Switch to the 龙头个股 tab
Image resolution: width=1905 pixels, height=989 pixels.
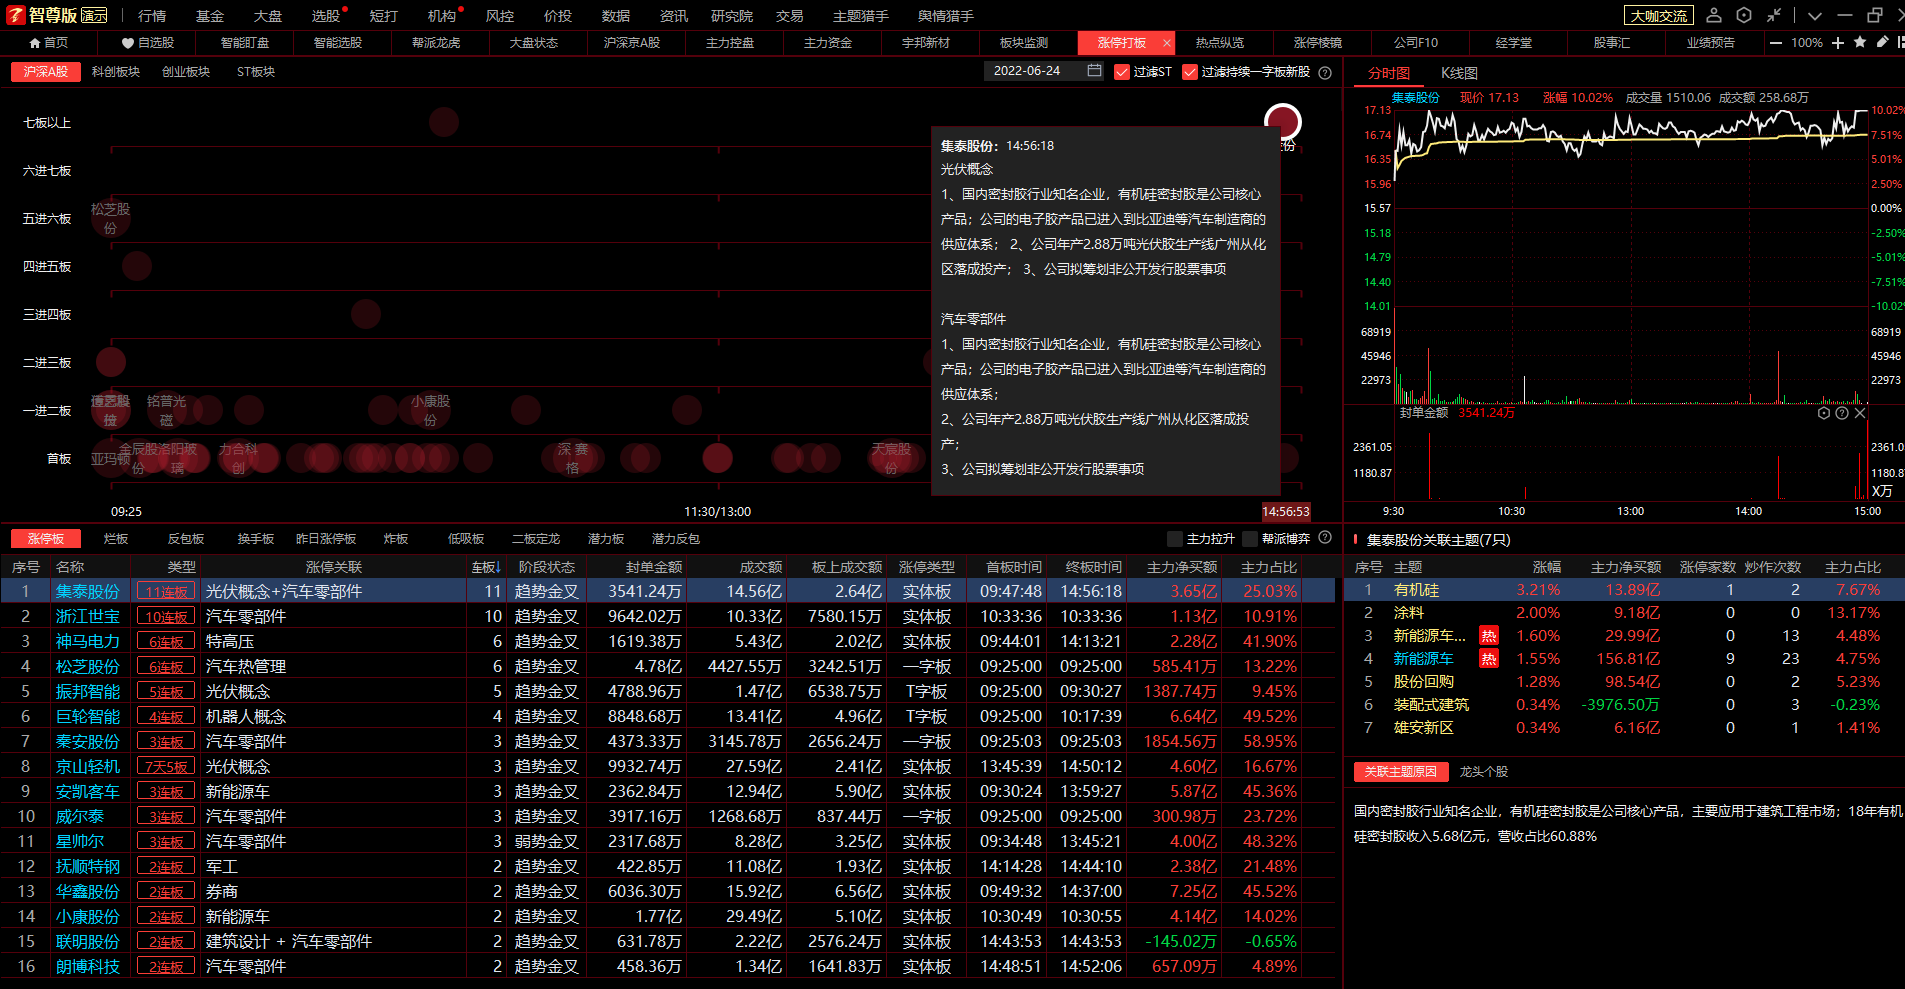pyautogui.click(x=1484, y=772)
